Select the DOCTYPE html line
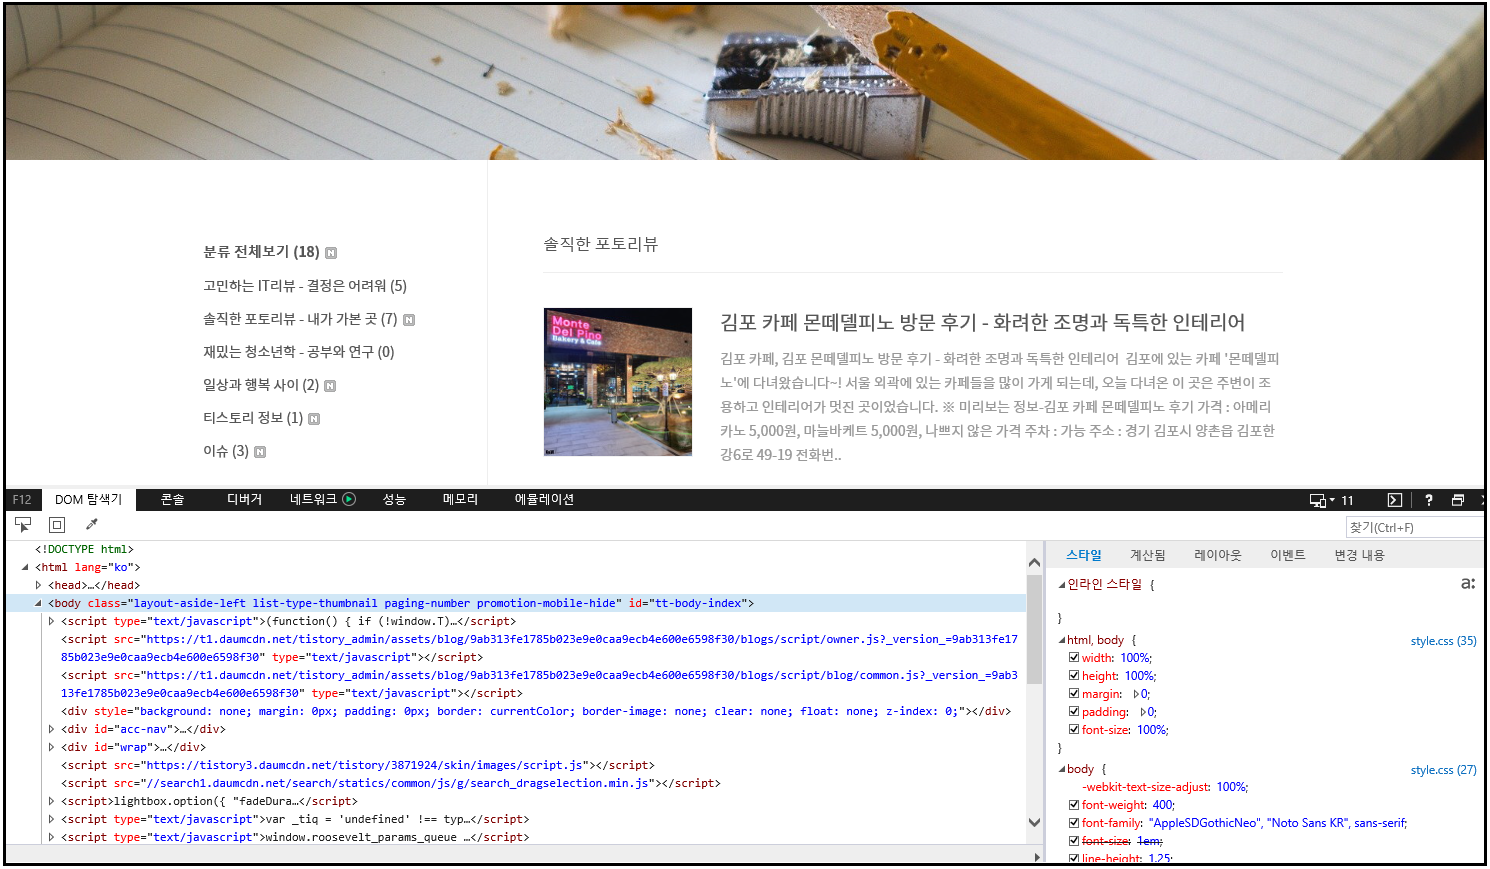The image size is (1490, 869). click(x=84, y=549)
